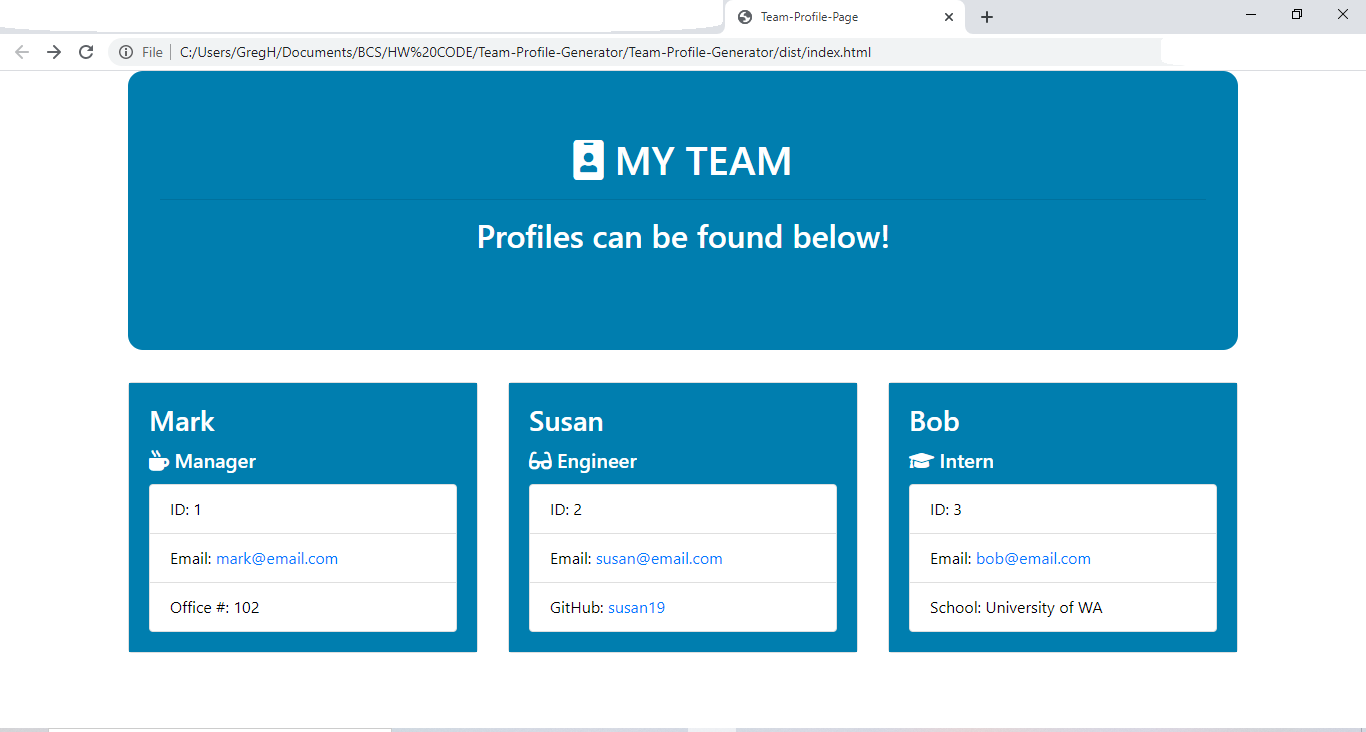Click the graduation cap icon next to Intern
1366x732 pixels.
point(919,460)
